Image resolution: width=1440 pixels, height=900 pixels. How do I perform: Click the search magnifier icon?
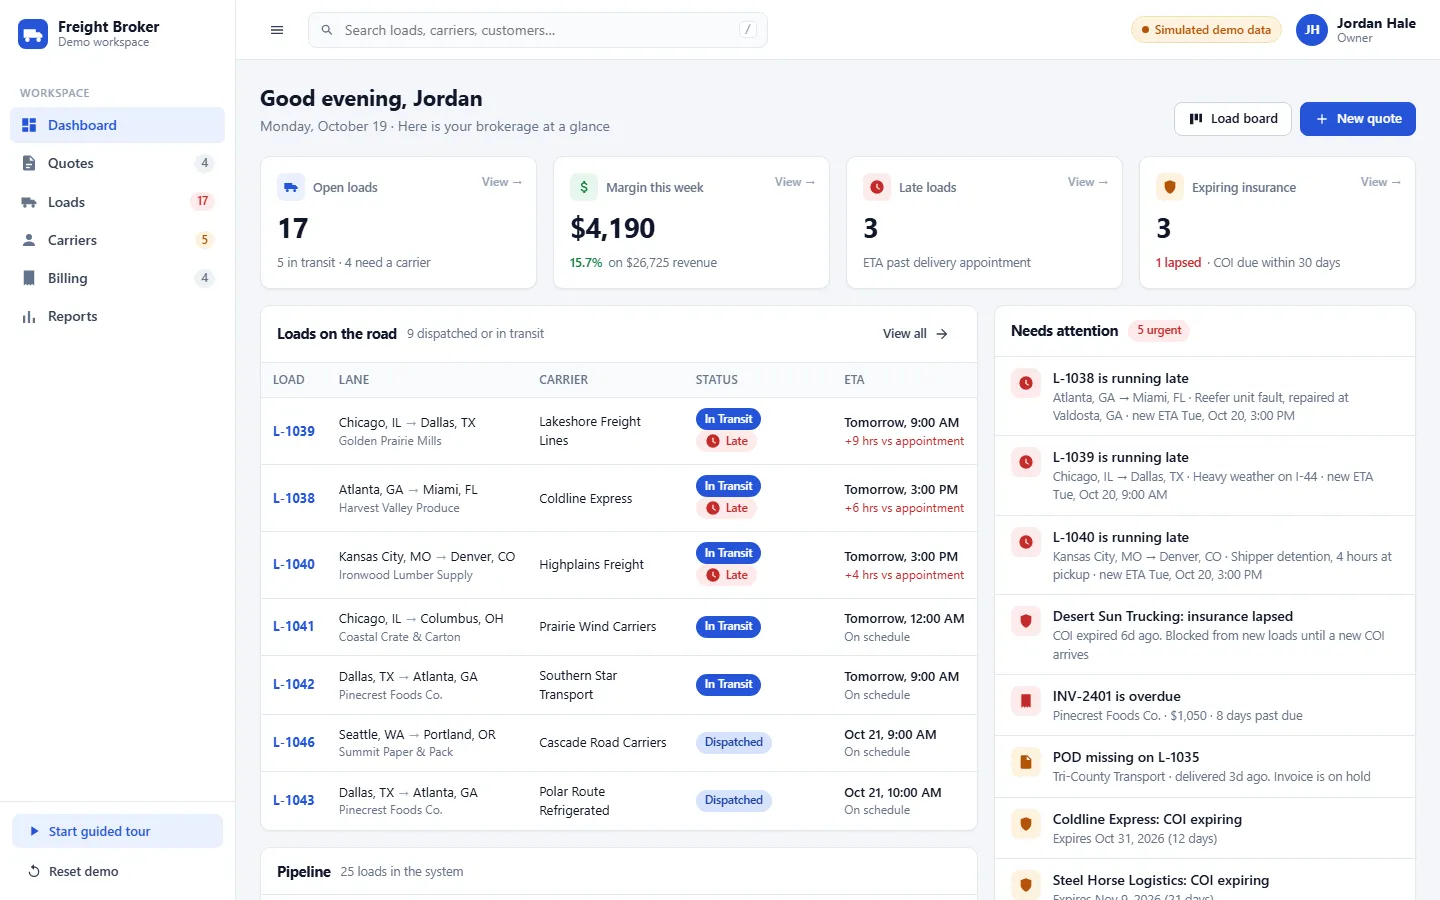[327, 30]
